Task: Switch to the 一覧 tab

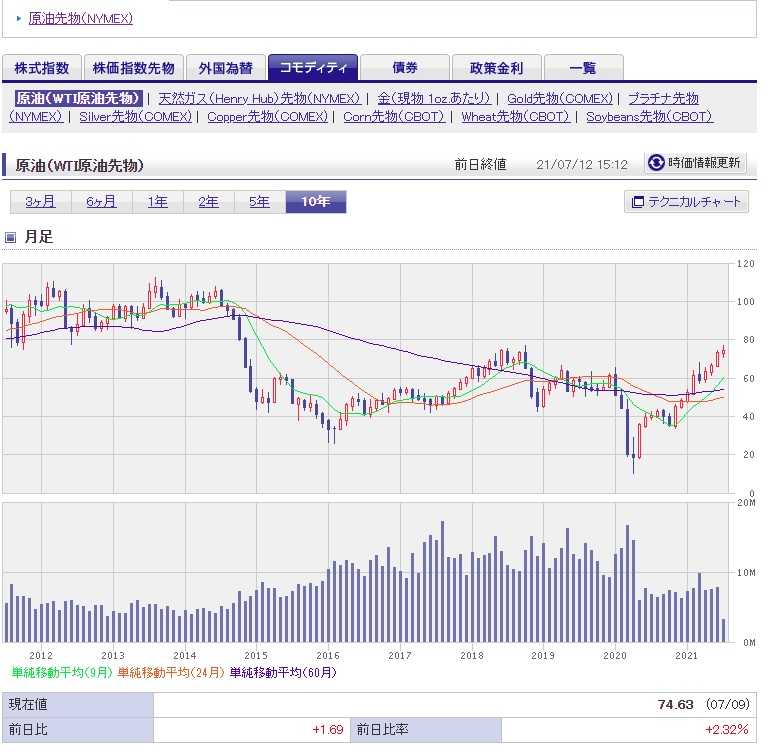Action: [x=583, y=68]
